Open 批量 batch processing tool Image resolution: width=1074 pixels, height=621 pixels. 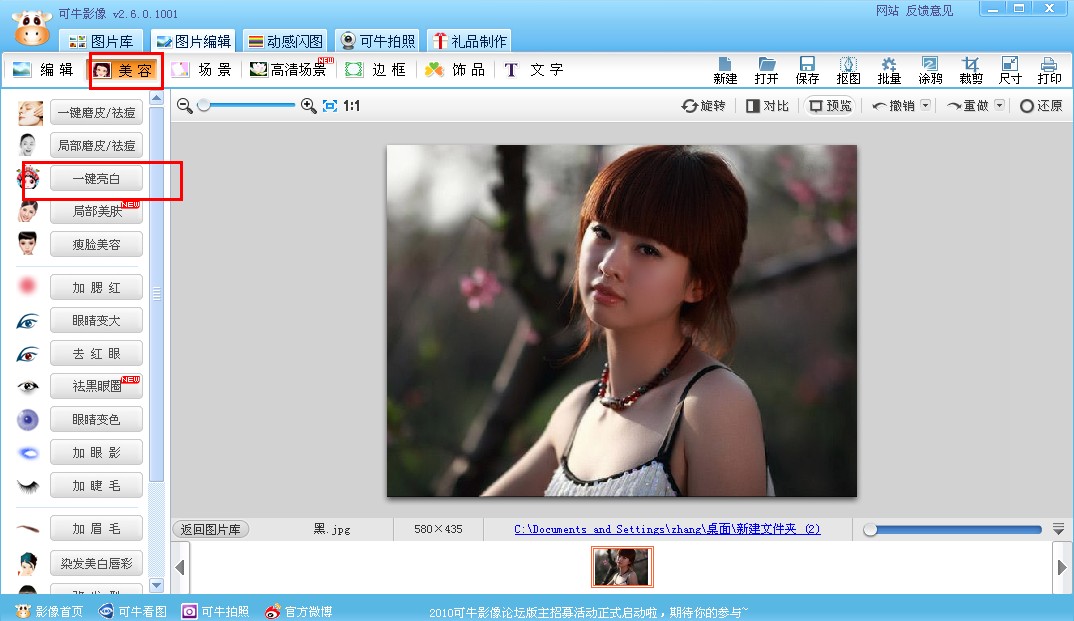[x=889, y=71]
